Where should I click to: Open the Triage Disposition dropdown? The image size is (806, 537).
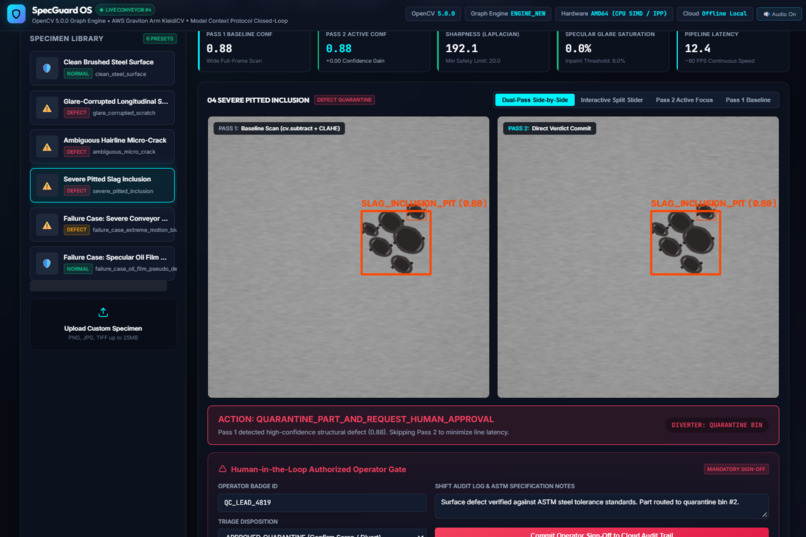322,533
